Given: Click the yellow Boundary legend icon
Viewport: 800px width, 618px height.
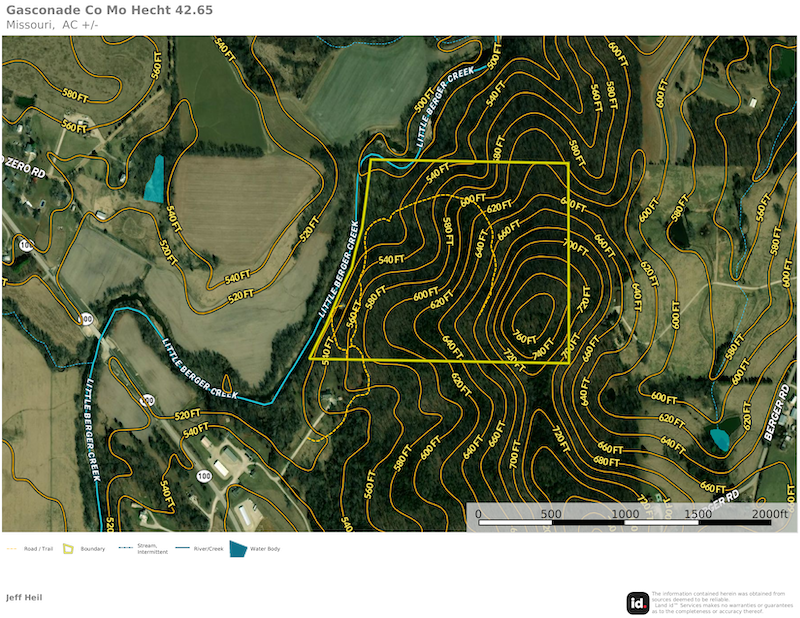Looking at the screenshot, I should tap(68, 549).
